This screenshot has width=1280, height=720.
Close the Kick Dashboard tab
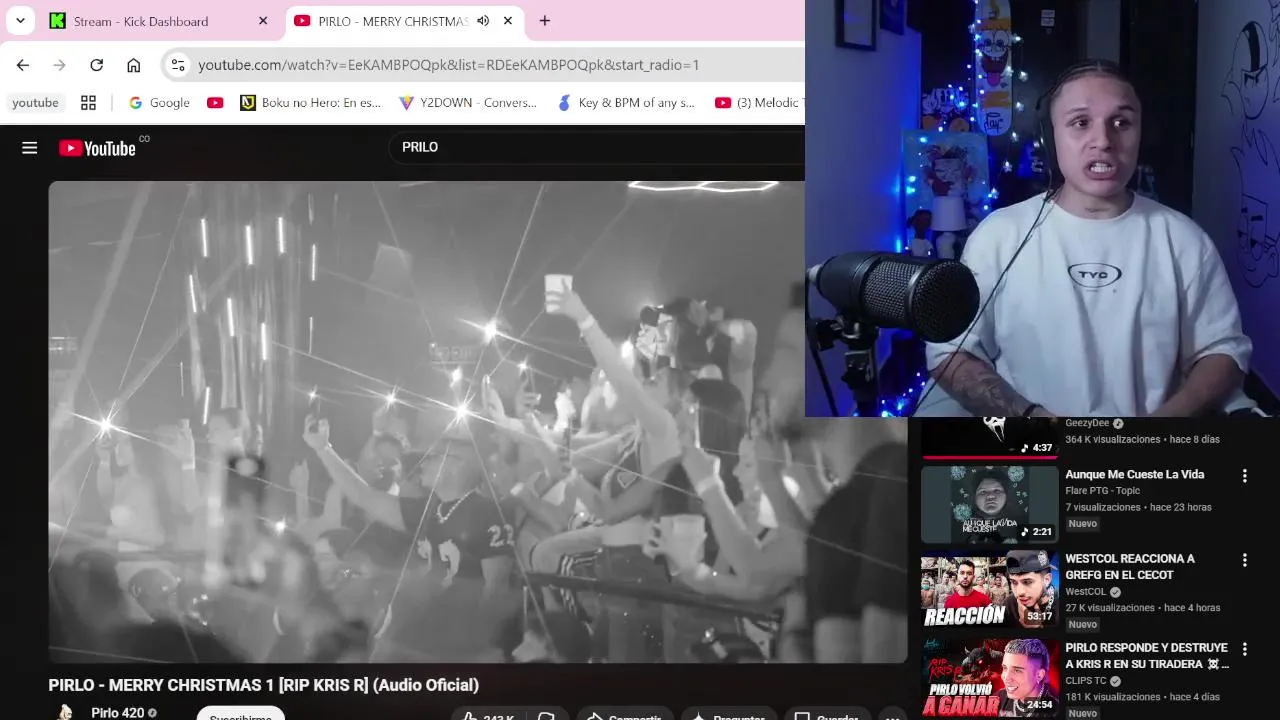[263, 21]
